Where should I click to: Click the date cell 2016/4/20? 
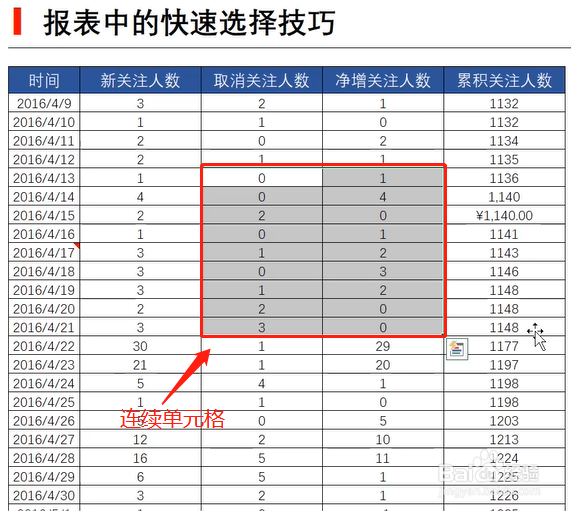tap(44, 308)
